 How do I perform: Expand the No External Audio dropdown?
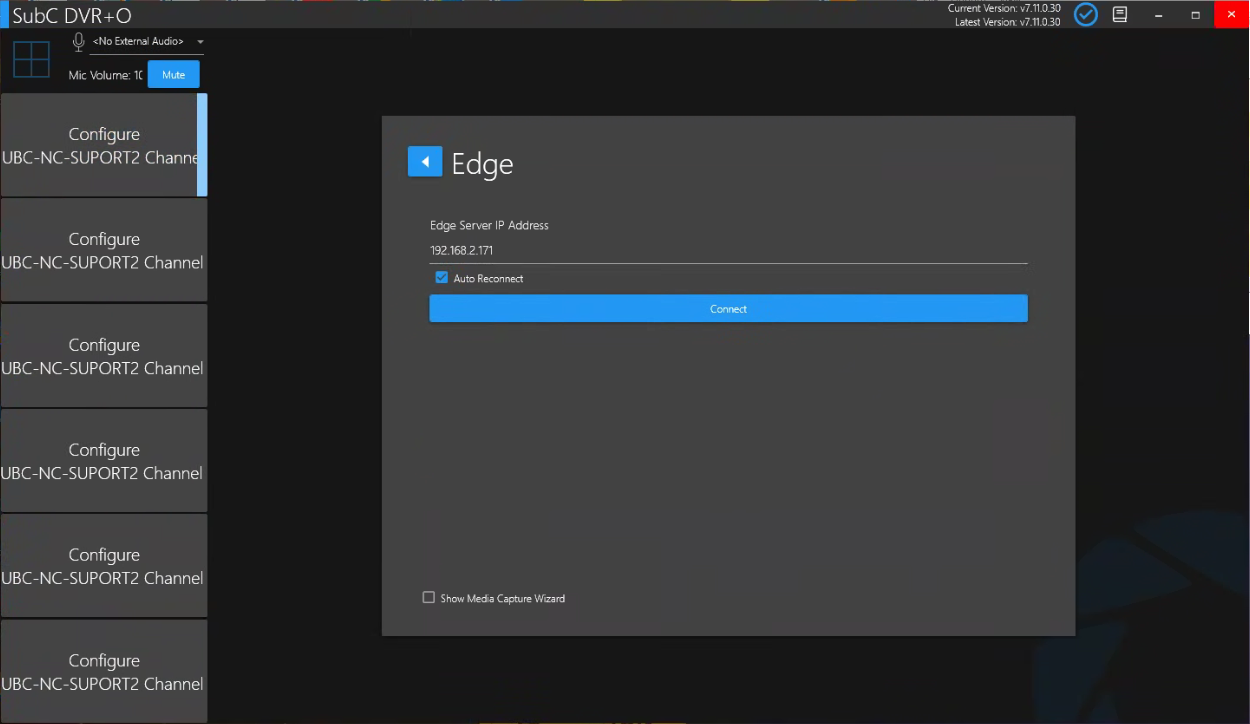tap(200, 42)
